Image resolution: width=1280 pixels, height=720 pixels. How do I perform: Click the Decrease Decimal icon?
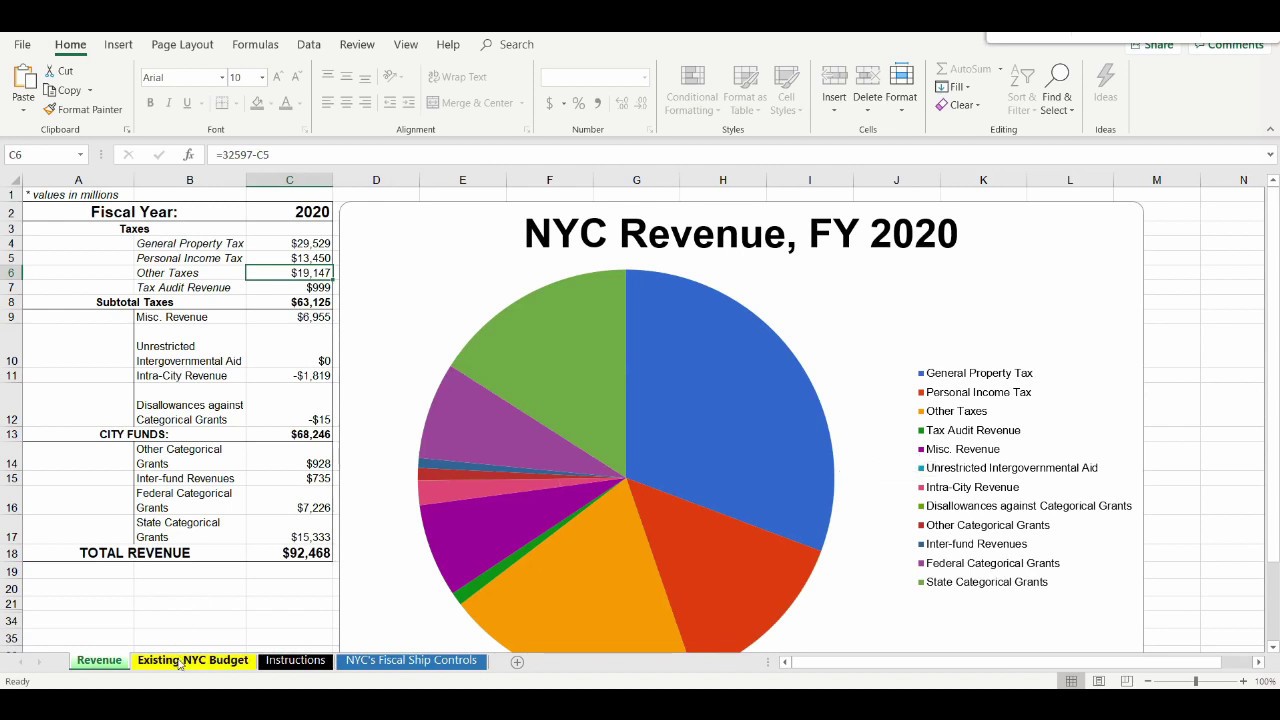click(642, 103)
